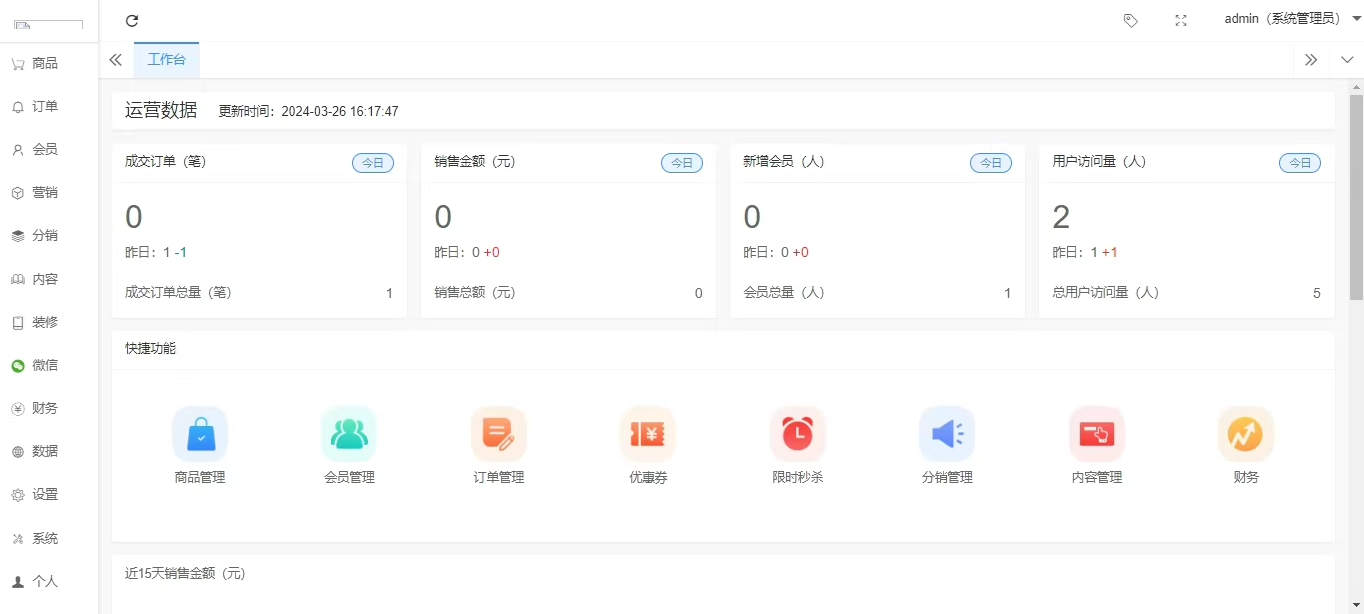Toggle fullscreen icon in header

coord(1181,20)
